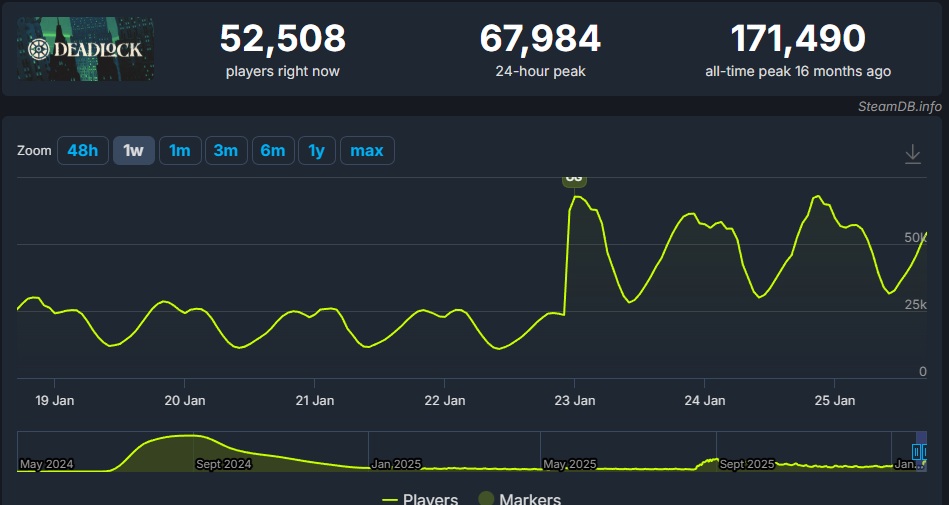949x505 pixels.
Task: Click May 2025 in the navigator
Action: click(570, 464)
